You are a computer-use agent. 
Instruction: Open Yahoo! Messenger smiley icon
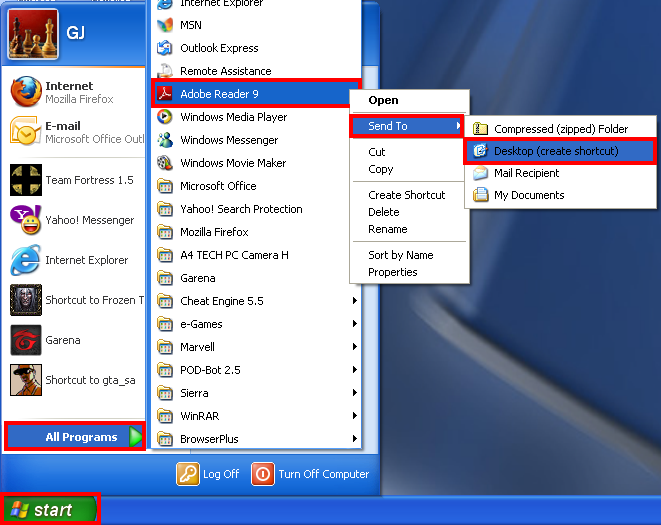tap(26, 220)
